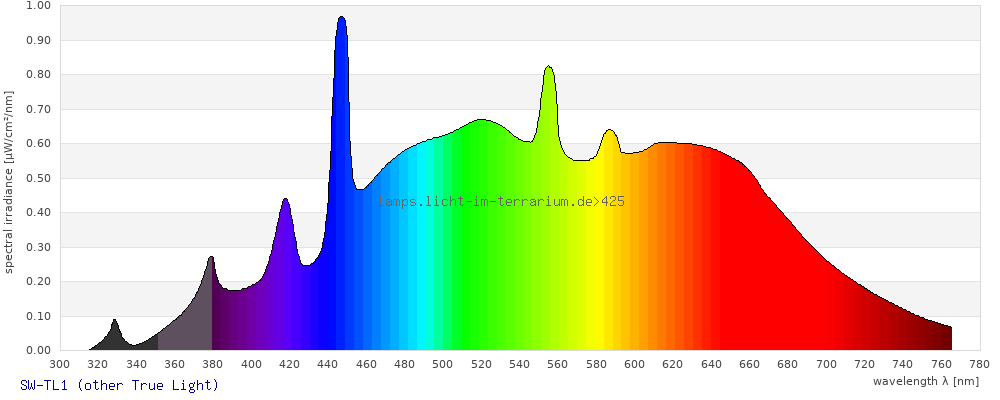Click the 540 tick on x-axis
1000x400 pixels.
(x=520, y=364)
